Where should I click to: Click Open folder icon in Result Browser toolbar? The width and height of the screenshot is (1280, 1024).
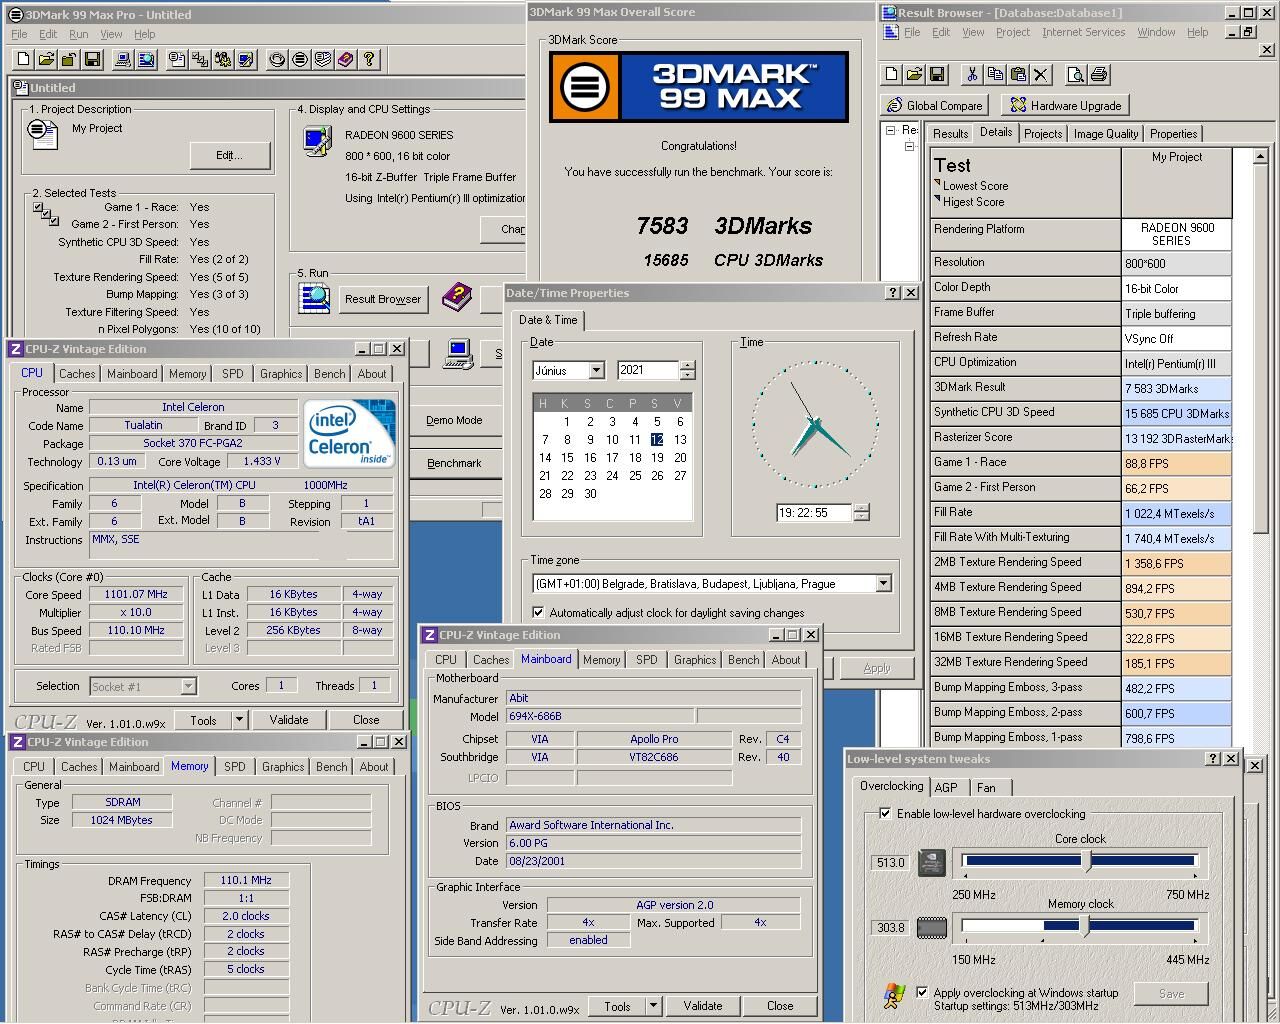point(914,74)
